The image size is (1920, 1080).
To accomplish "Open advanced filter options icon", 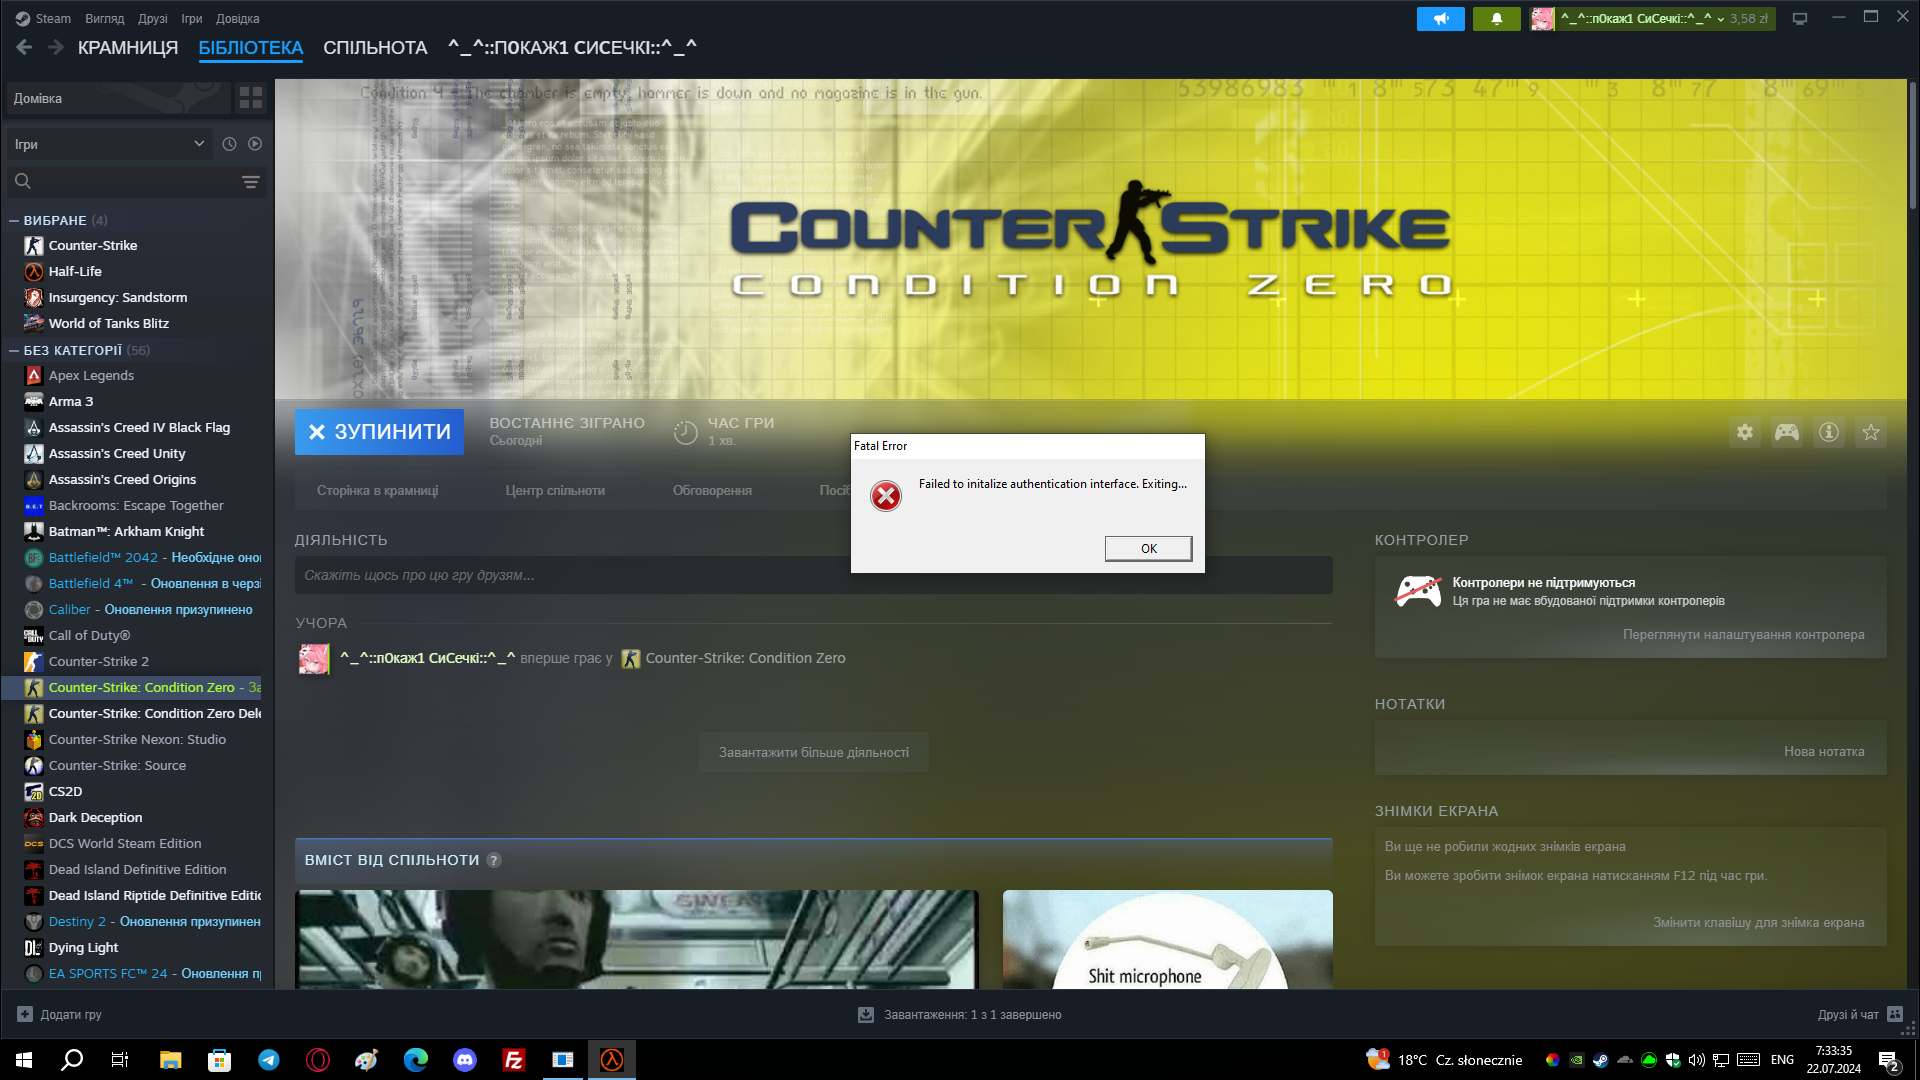I will click(250, 182).
